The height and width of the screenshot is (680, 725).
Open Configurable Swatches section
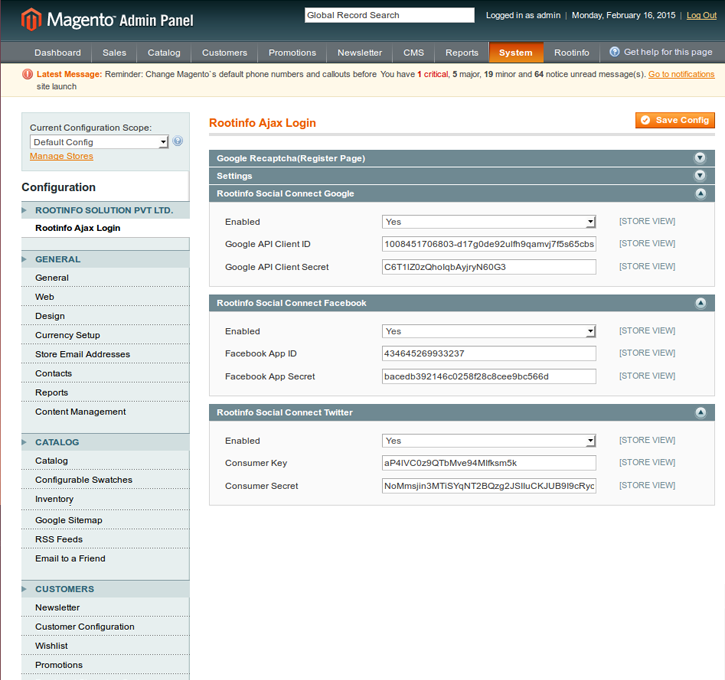point(105,480)
